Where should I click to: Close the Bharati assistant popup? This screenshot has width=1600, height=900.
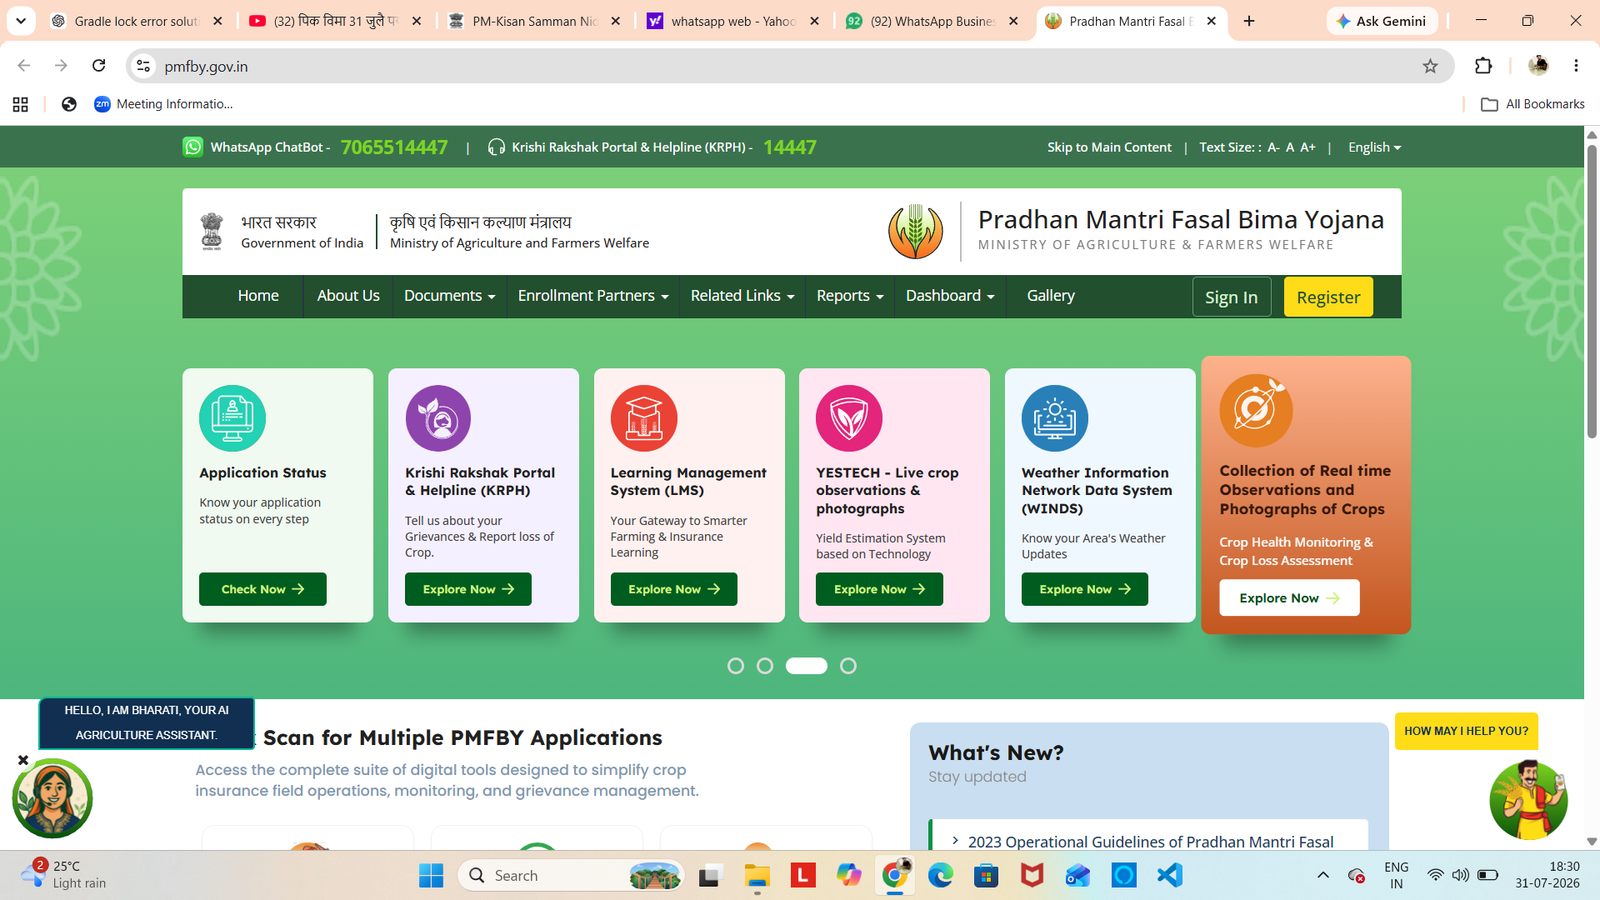pyautogui.click(x=23, y=760)
